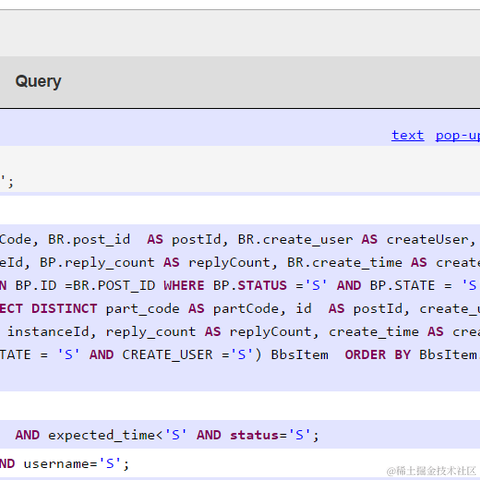Select the Query column header
The width and height of the screenshot is (480, 480).
pos(38,82)
